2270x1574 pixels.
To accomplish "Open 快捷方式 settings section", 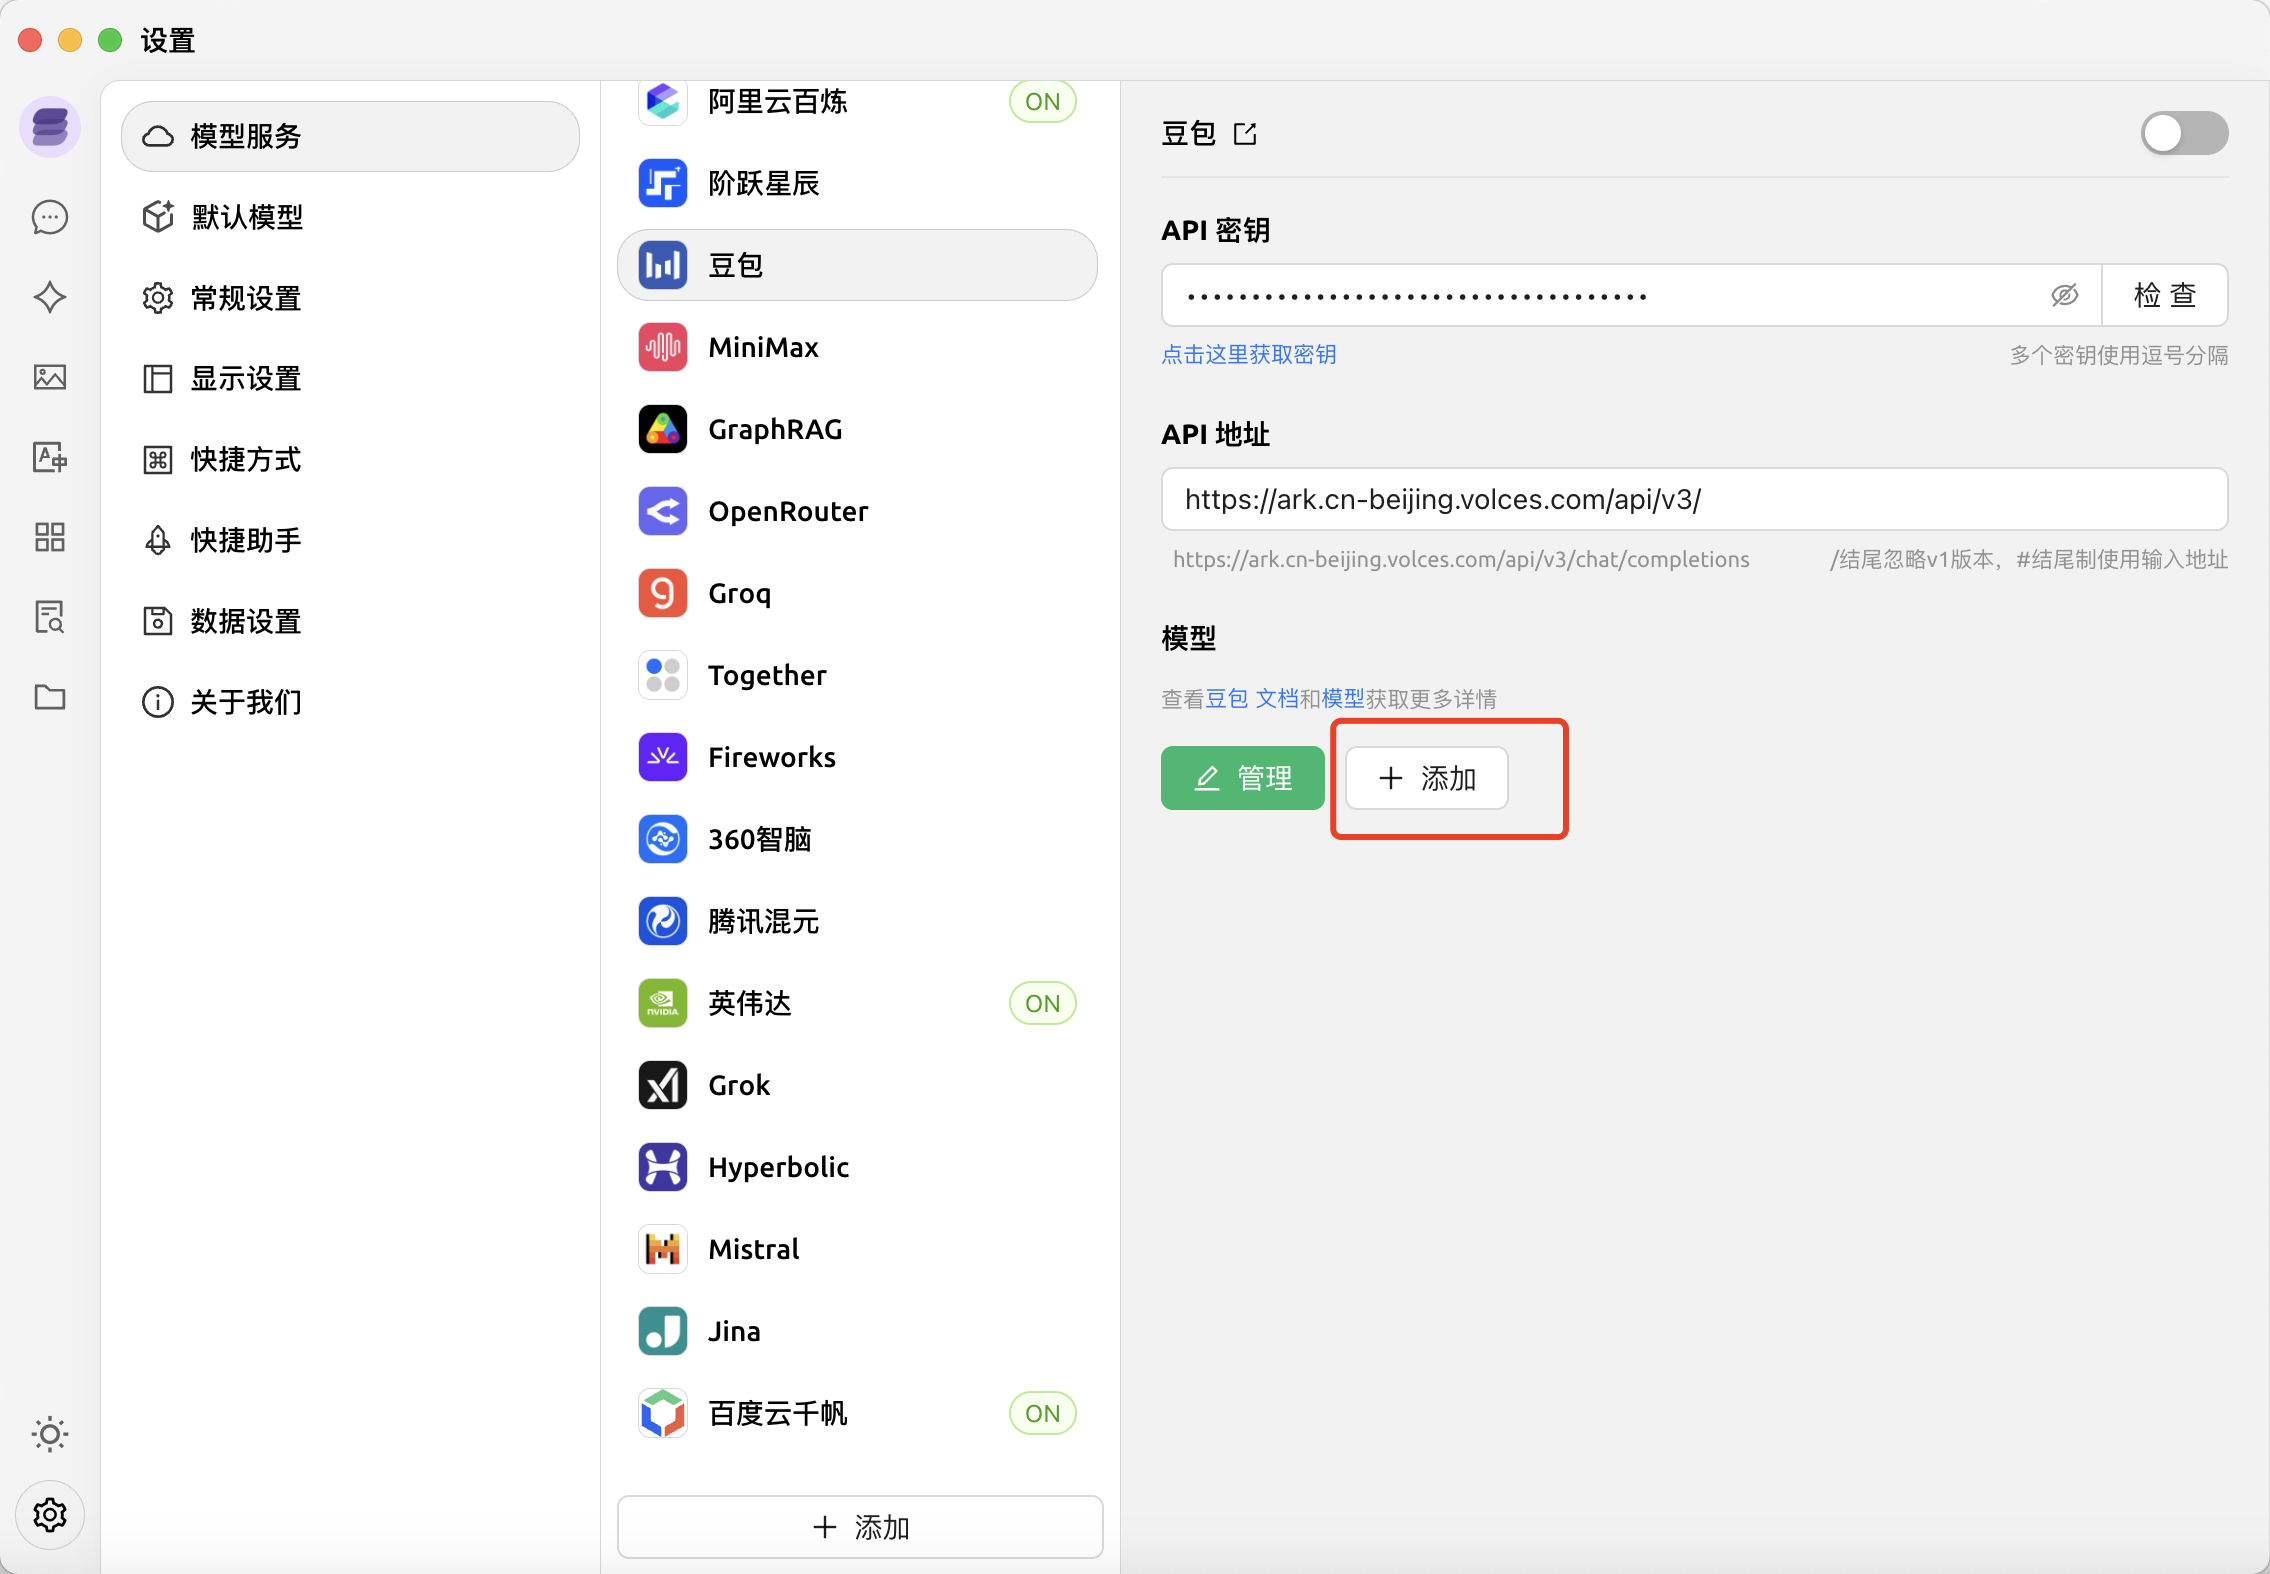I will coord(246,459).
